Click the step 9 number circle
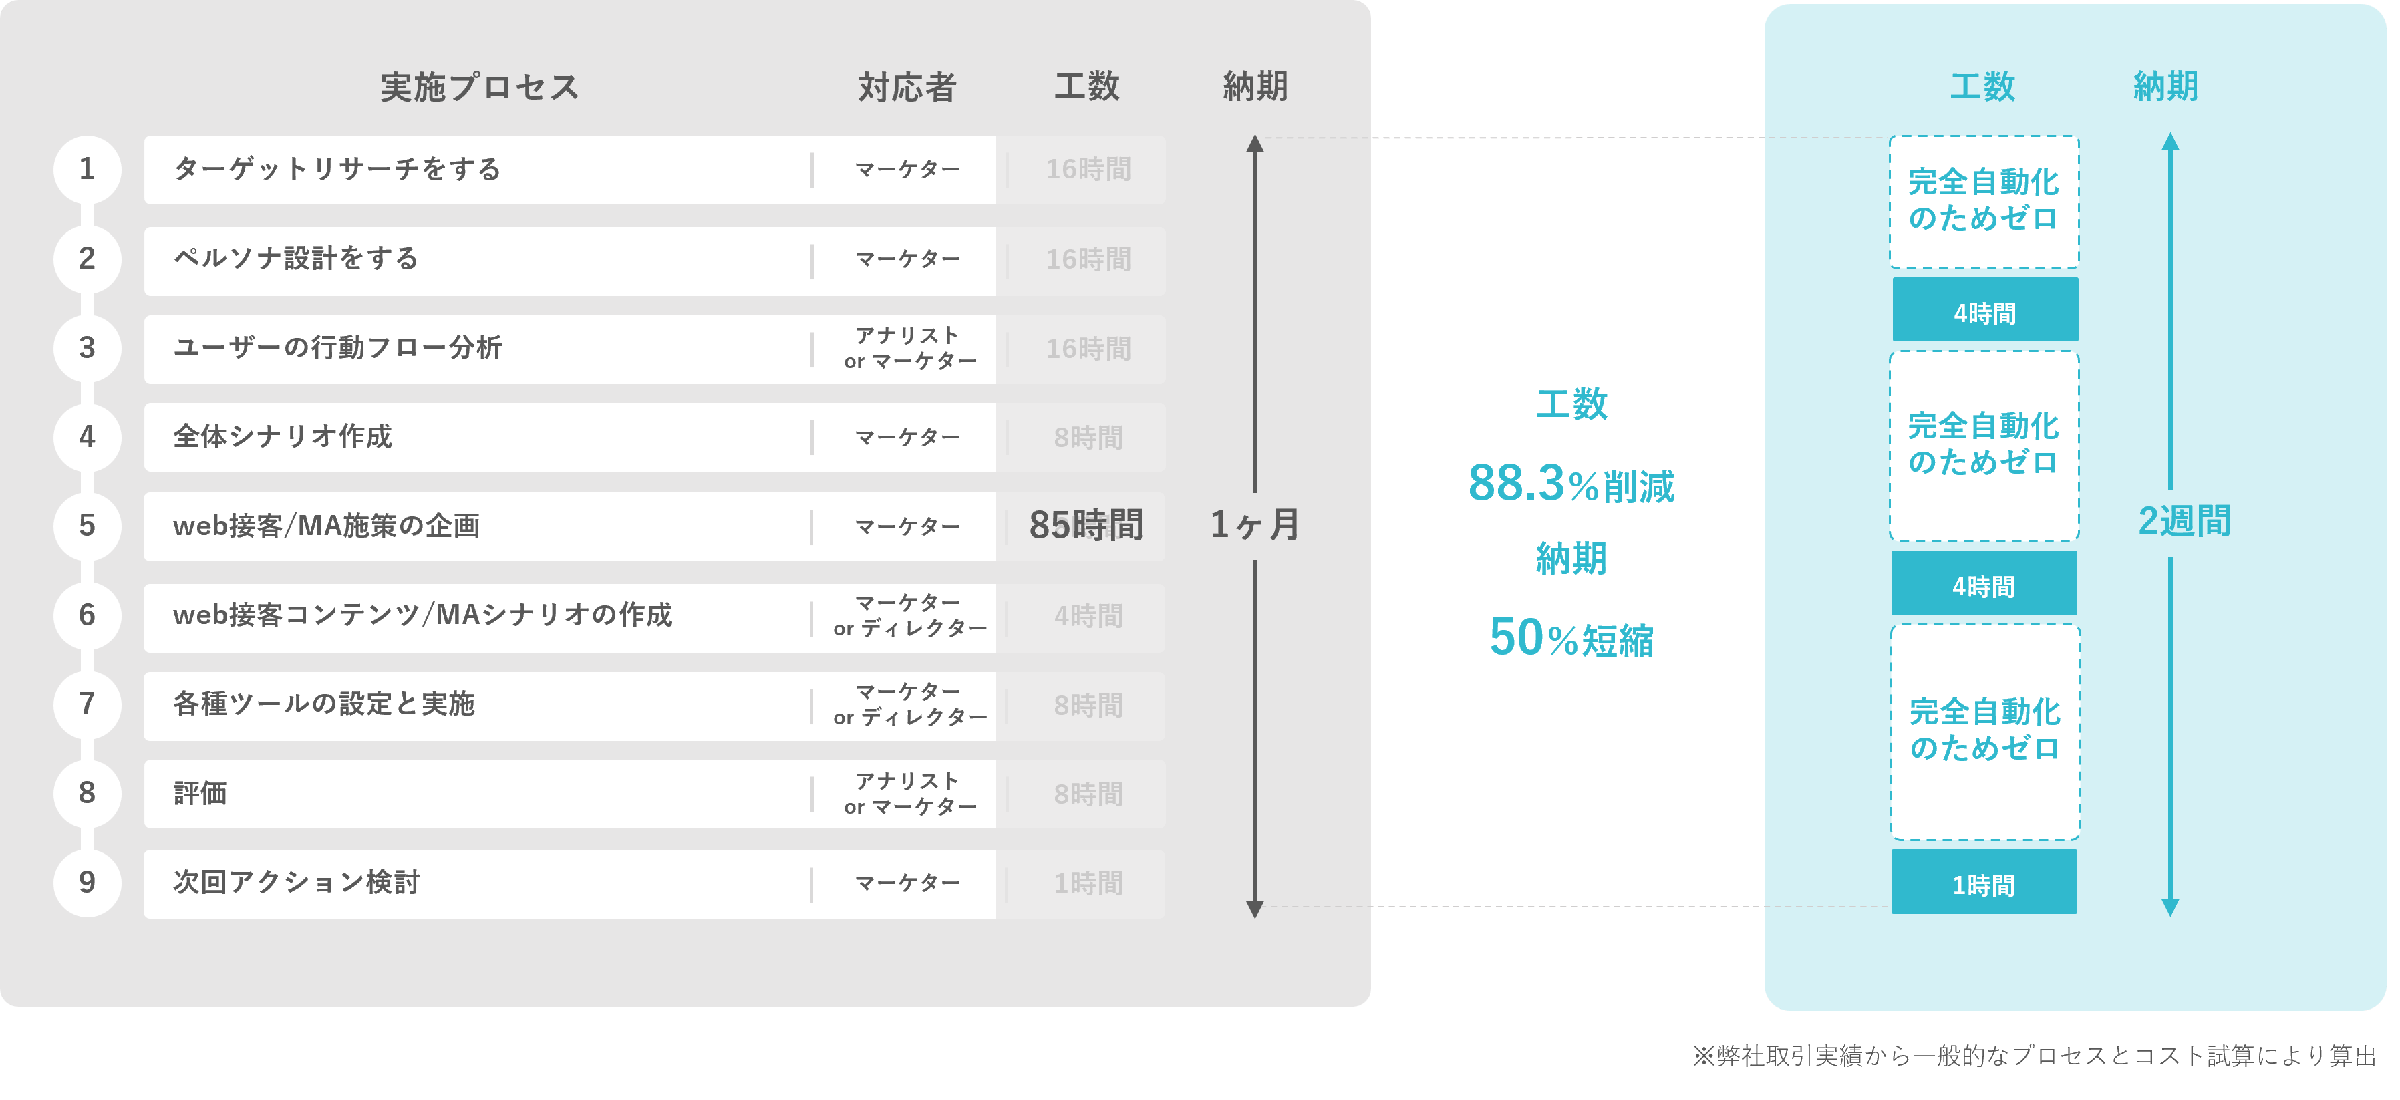Screen dimensions: 2400x1100 click(x=87, y=883)
